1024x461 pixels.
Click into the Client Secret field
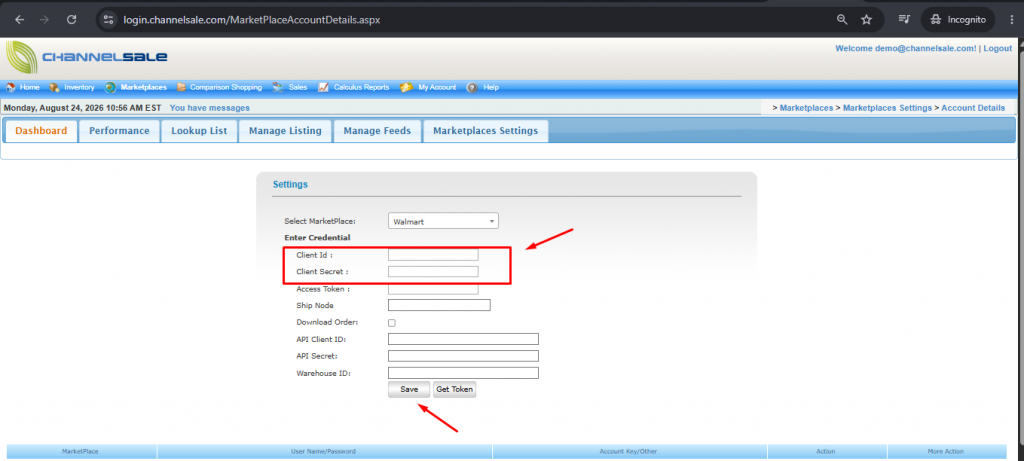pos(433,272)
